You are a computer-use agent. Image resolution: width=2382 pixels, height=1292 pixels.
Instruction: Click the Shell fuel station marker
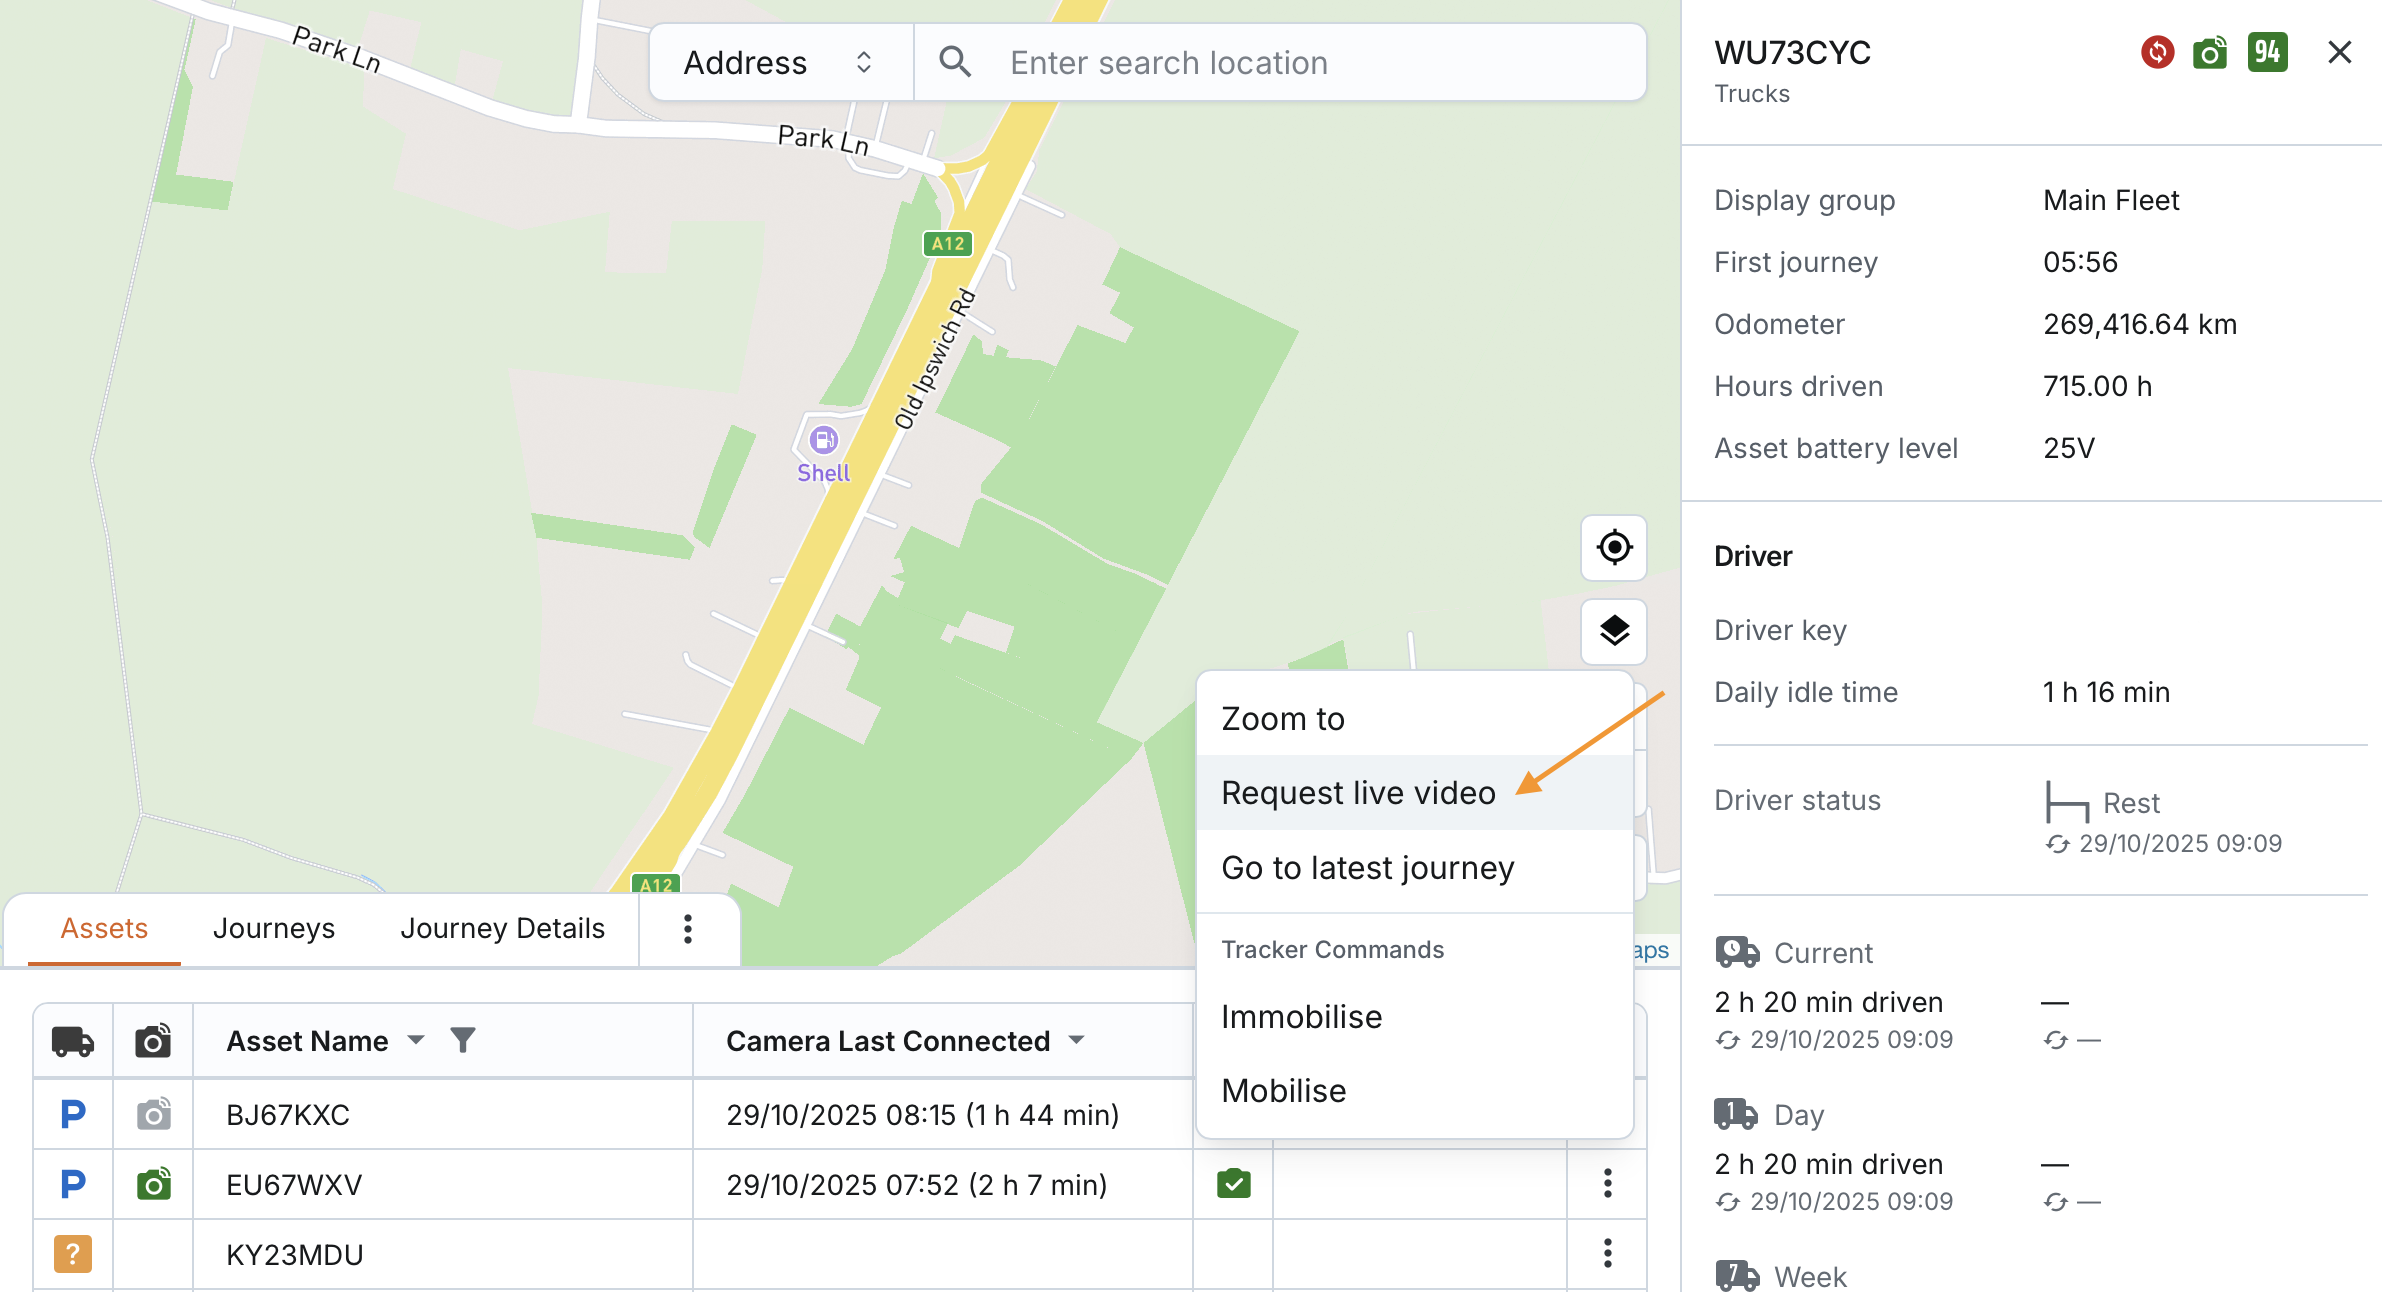pyautogui.click(x=823, y=440)
